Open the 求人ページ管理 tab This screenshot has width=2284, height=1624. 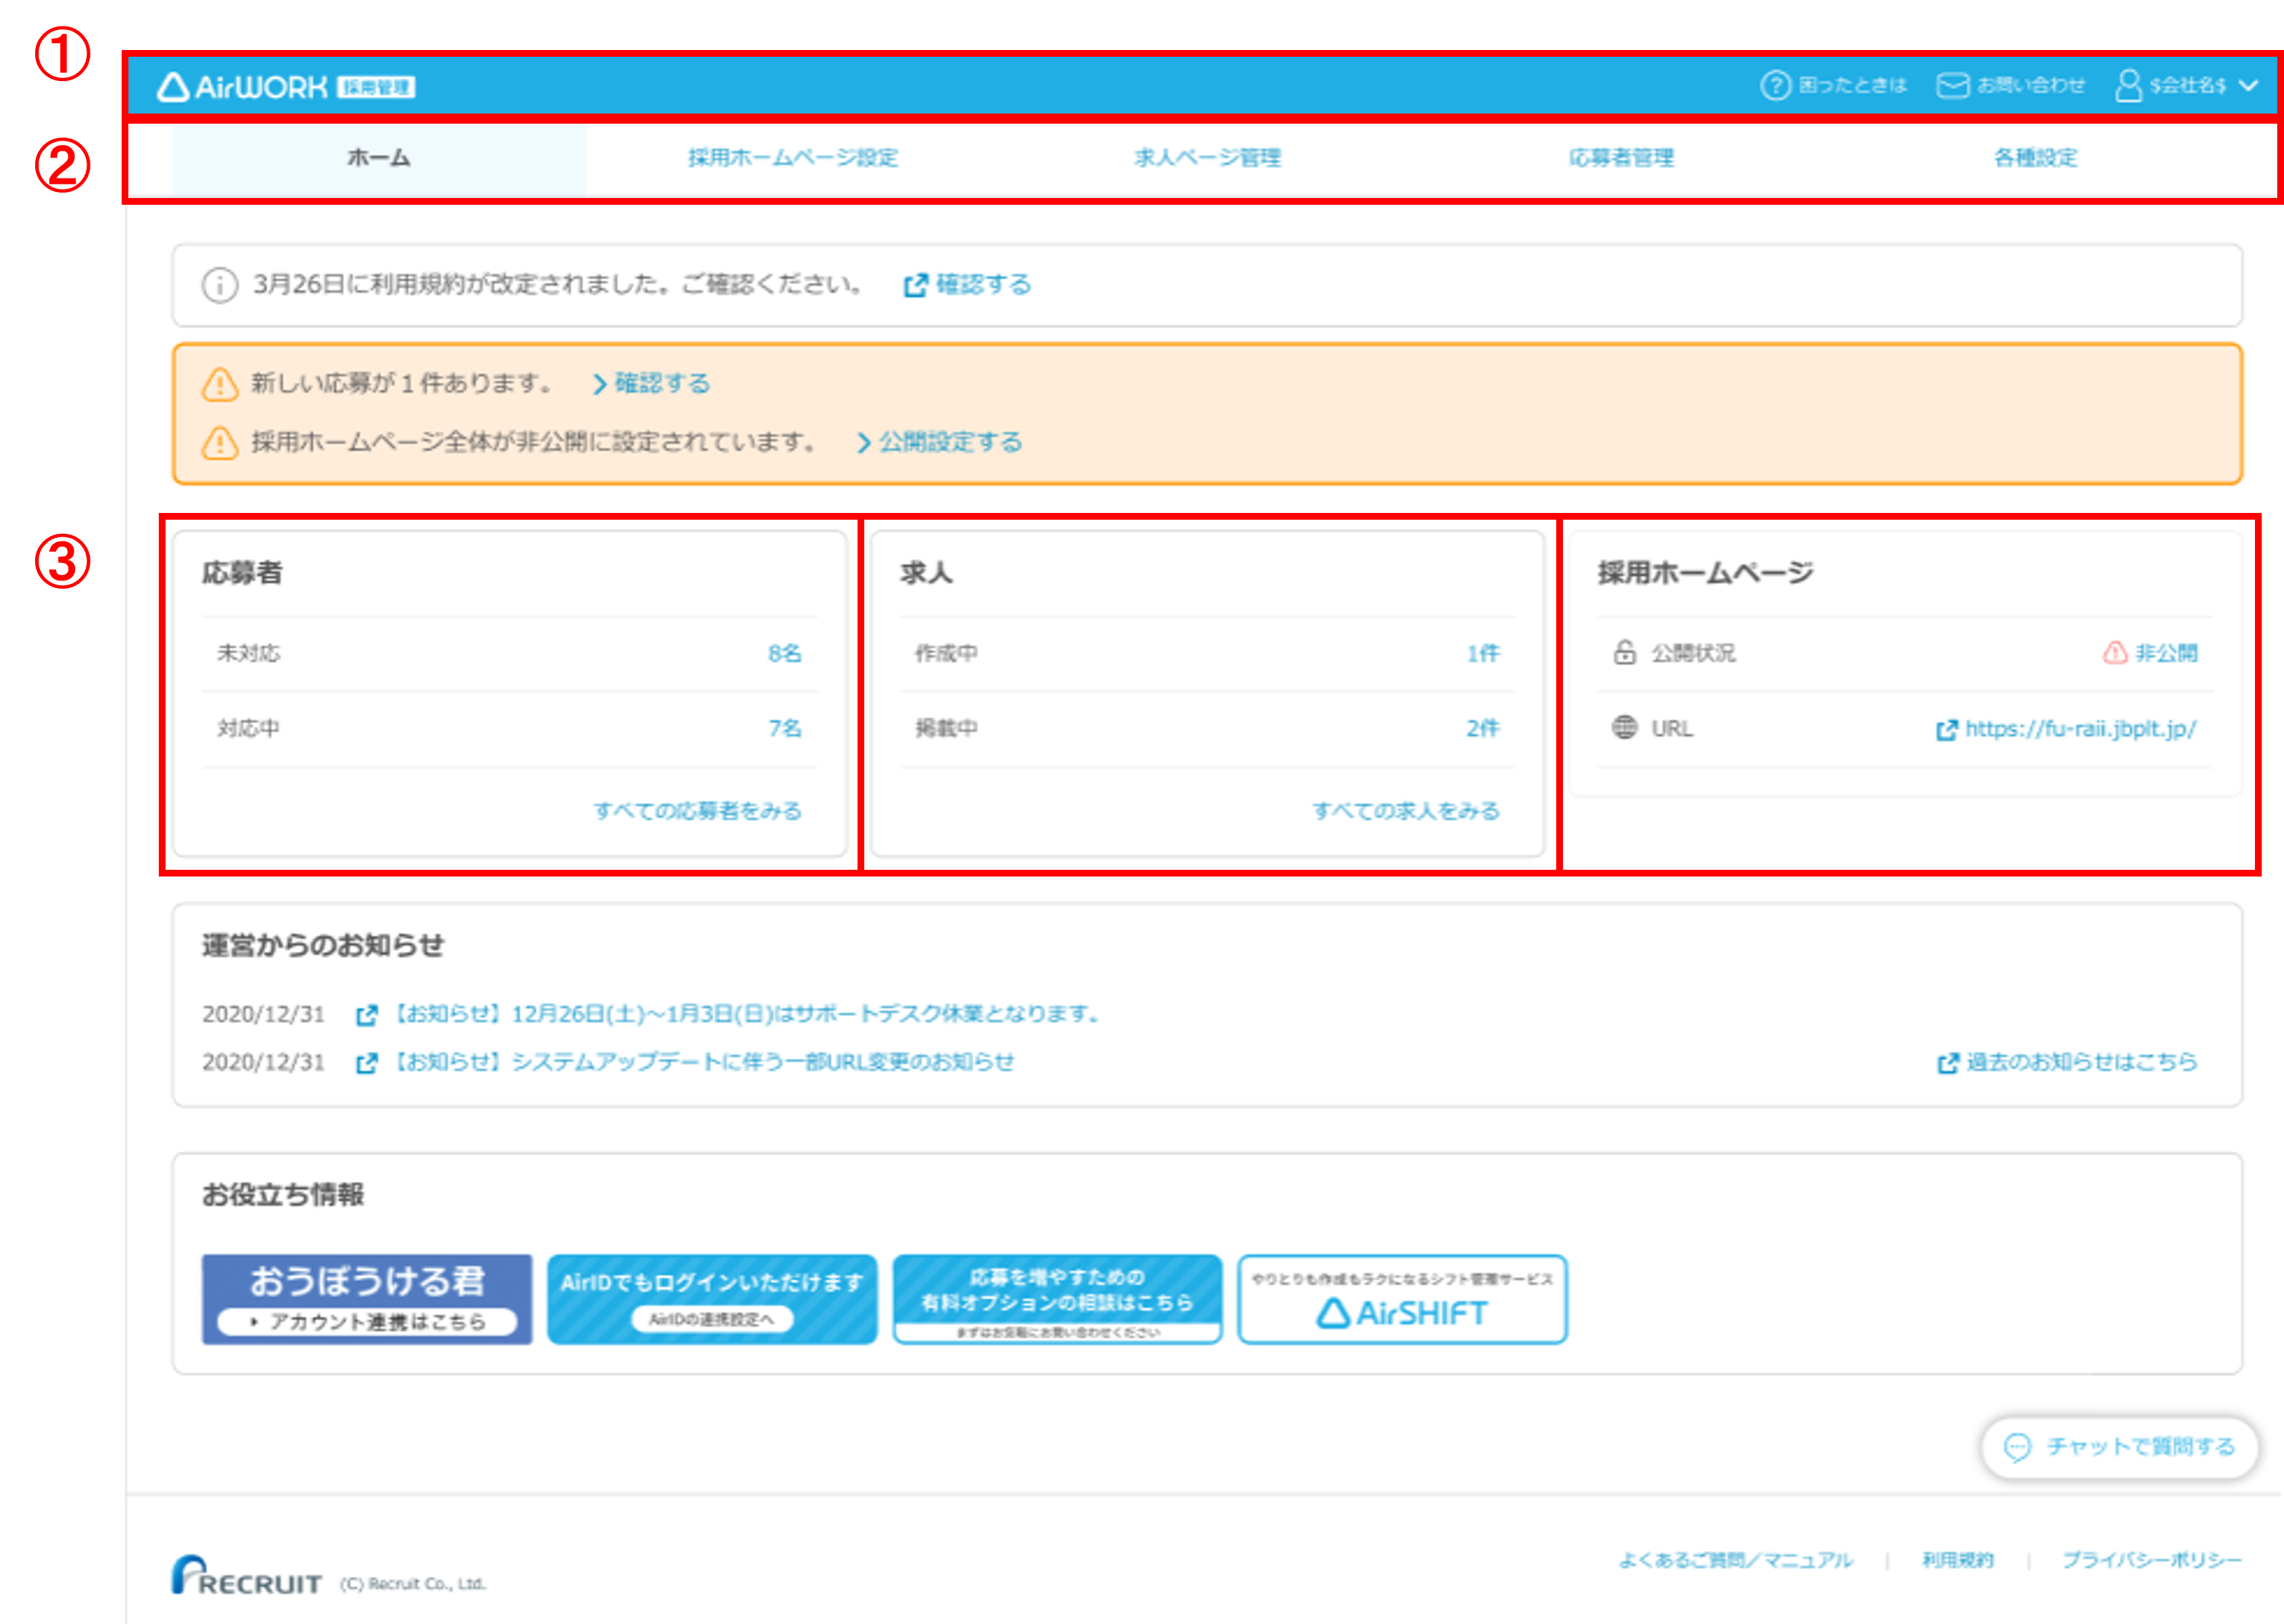pos(1207,158)
